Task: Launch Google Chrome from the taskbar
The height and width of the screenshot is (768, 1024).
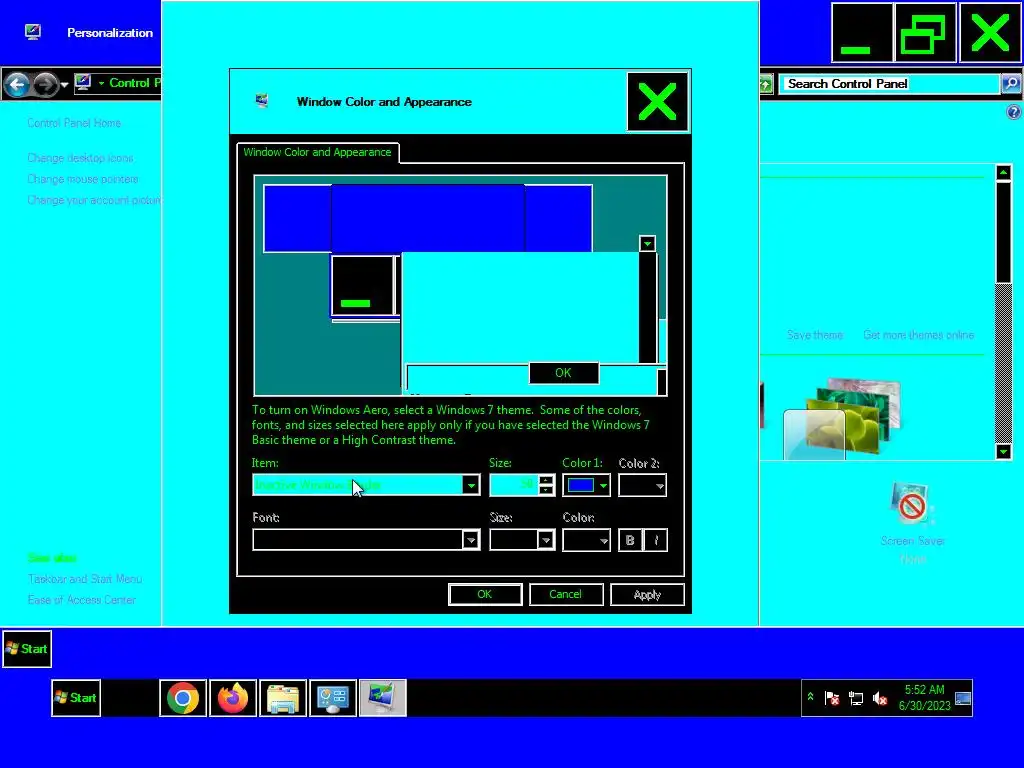Action: click(x=183, y=698)
